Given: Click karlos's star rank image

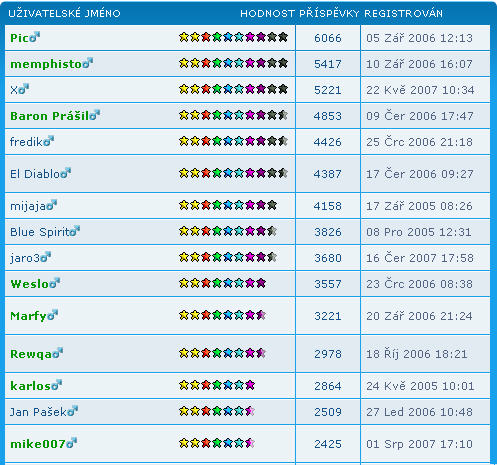Looking at the screenshot, I should click(217, 385).
